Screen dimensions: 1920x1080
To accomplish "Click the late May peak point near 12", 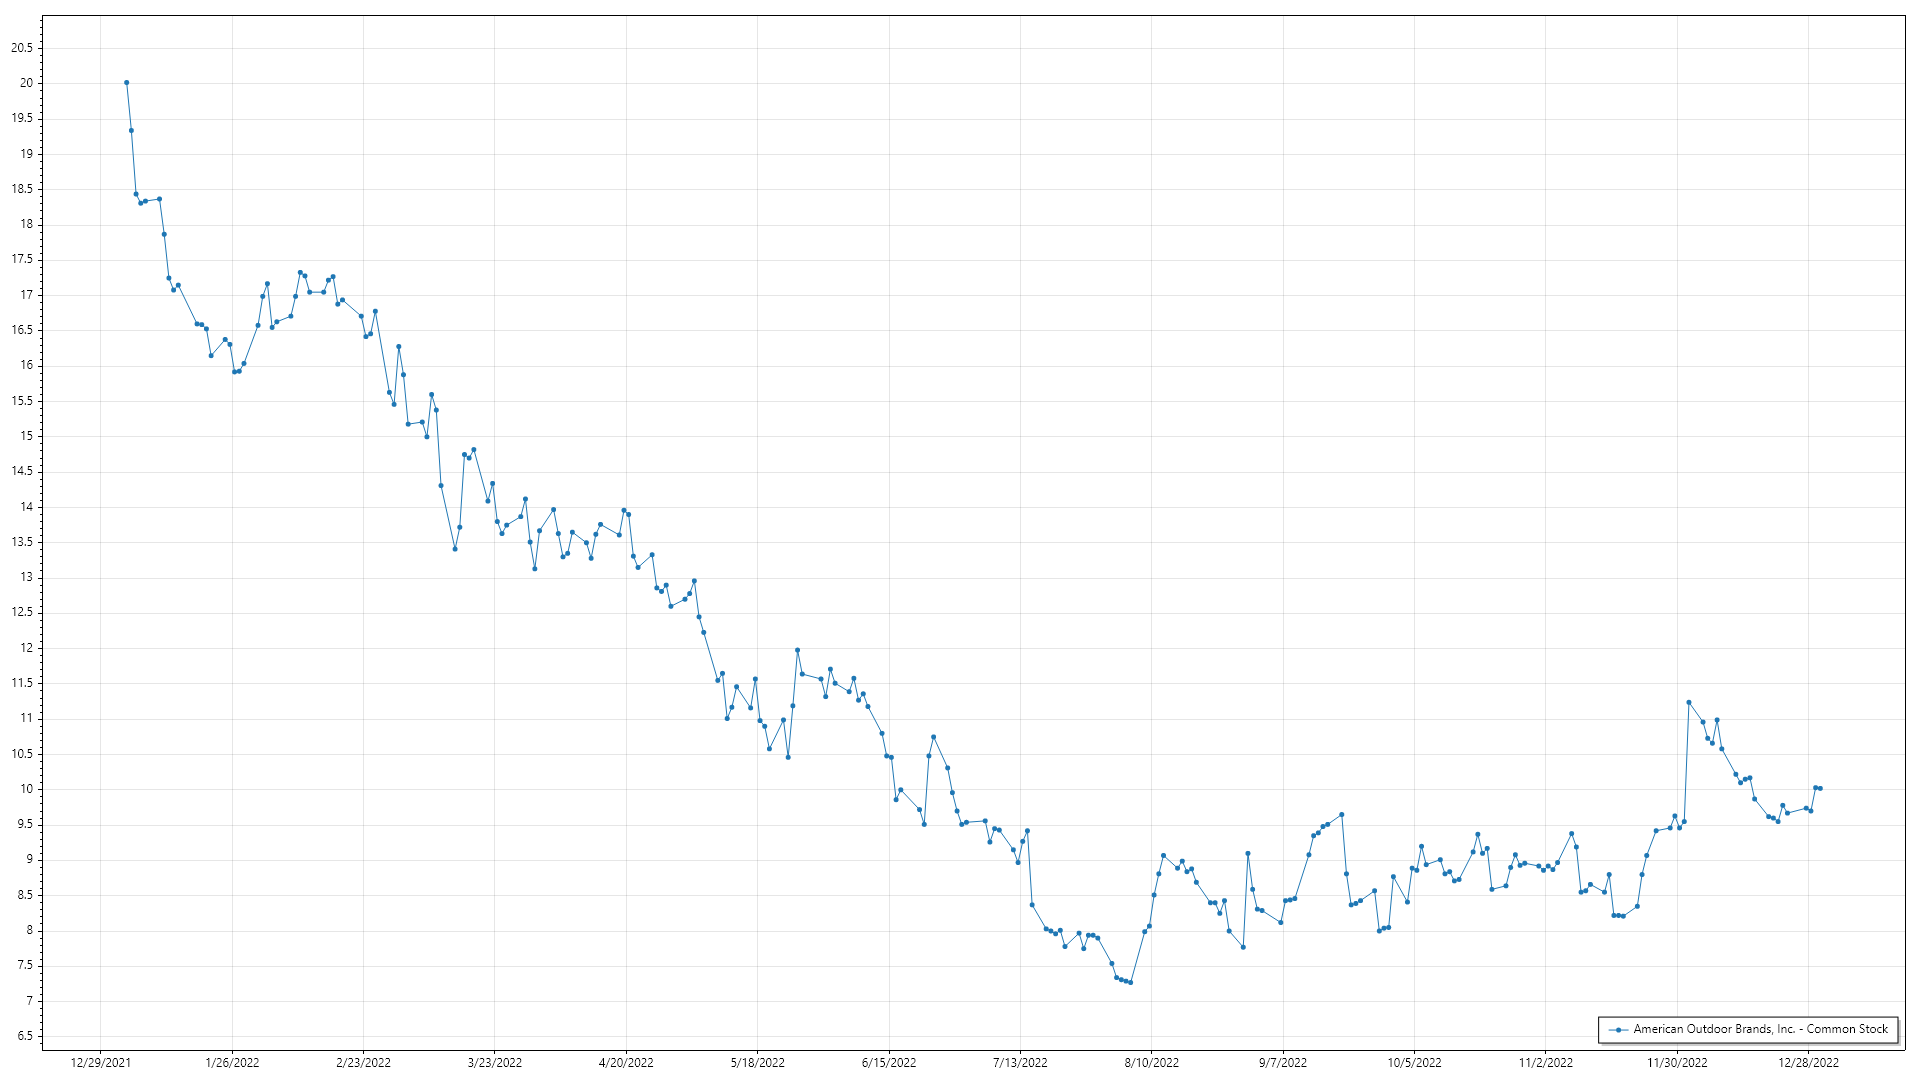I will pos(797,650).
